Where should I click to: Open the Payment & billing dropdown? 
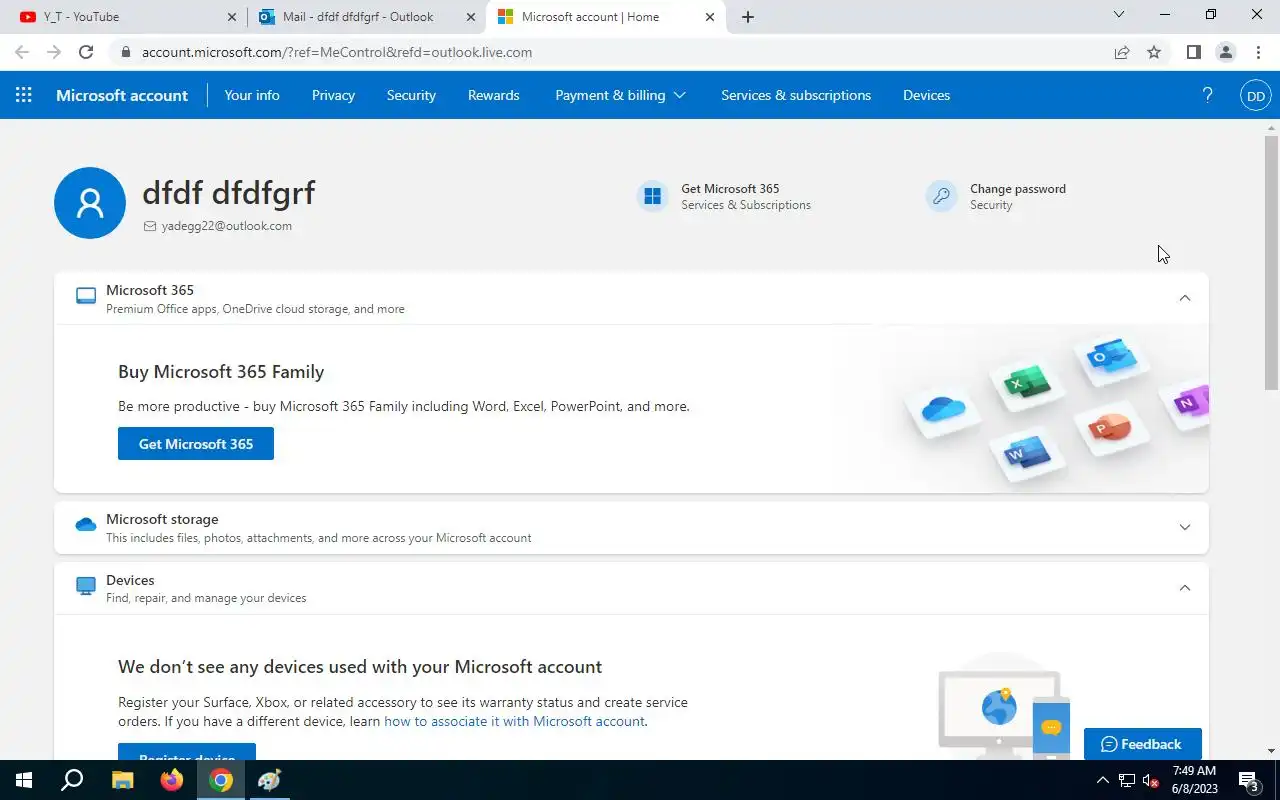pyautogui.click(x=620, y=95)
